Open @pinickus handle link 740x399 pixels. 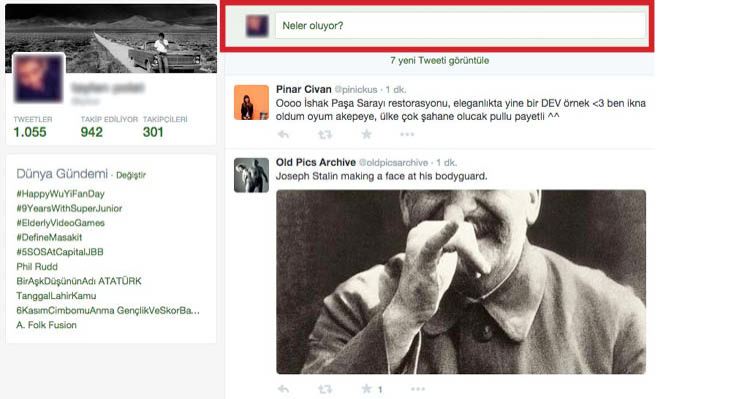pyautogui.click(x=356, y=90)
